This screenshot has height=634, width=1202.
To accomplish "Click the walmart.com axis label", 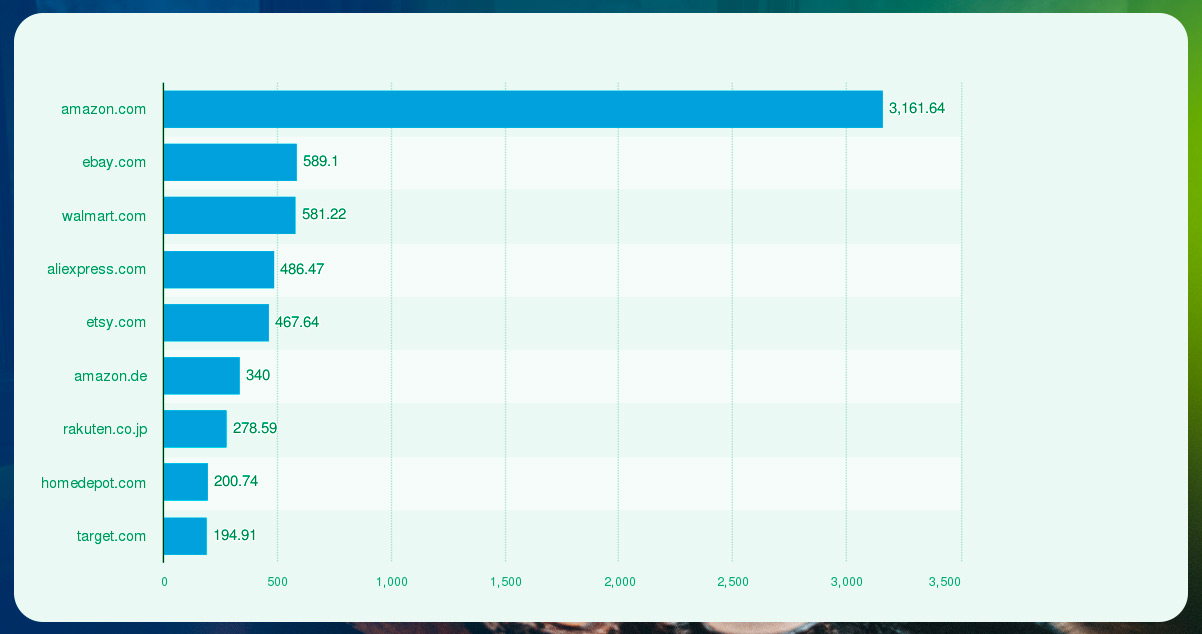I will click(104, 216).
